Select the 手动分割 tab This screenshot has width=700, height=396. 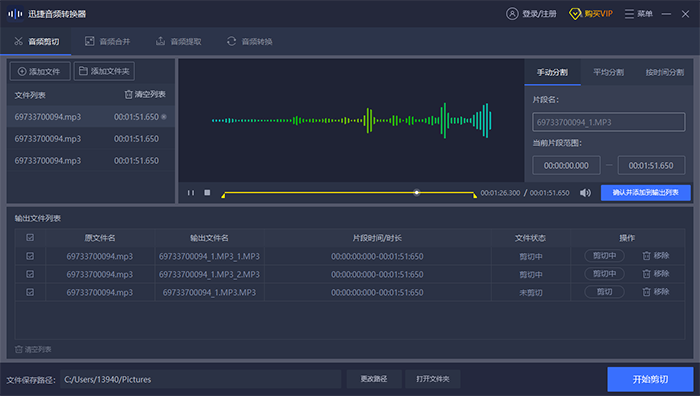coord(552,72)
